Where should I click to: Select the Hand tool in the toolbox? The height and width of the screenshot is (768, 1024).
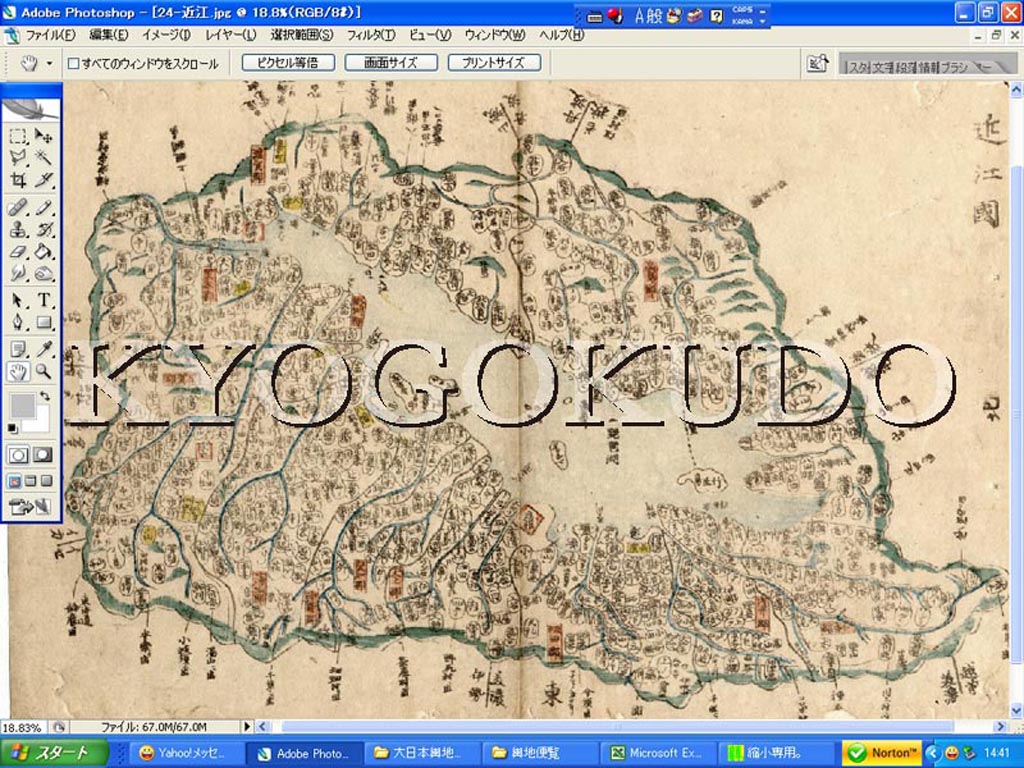click(x=18, y=372)
